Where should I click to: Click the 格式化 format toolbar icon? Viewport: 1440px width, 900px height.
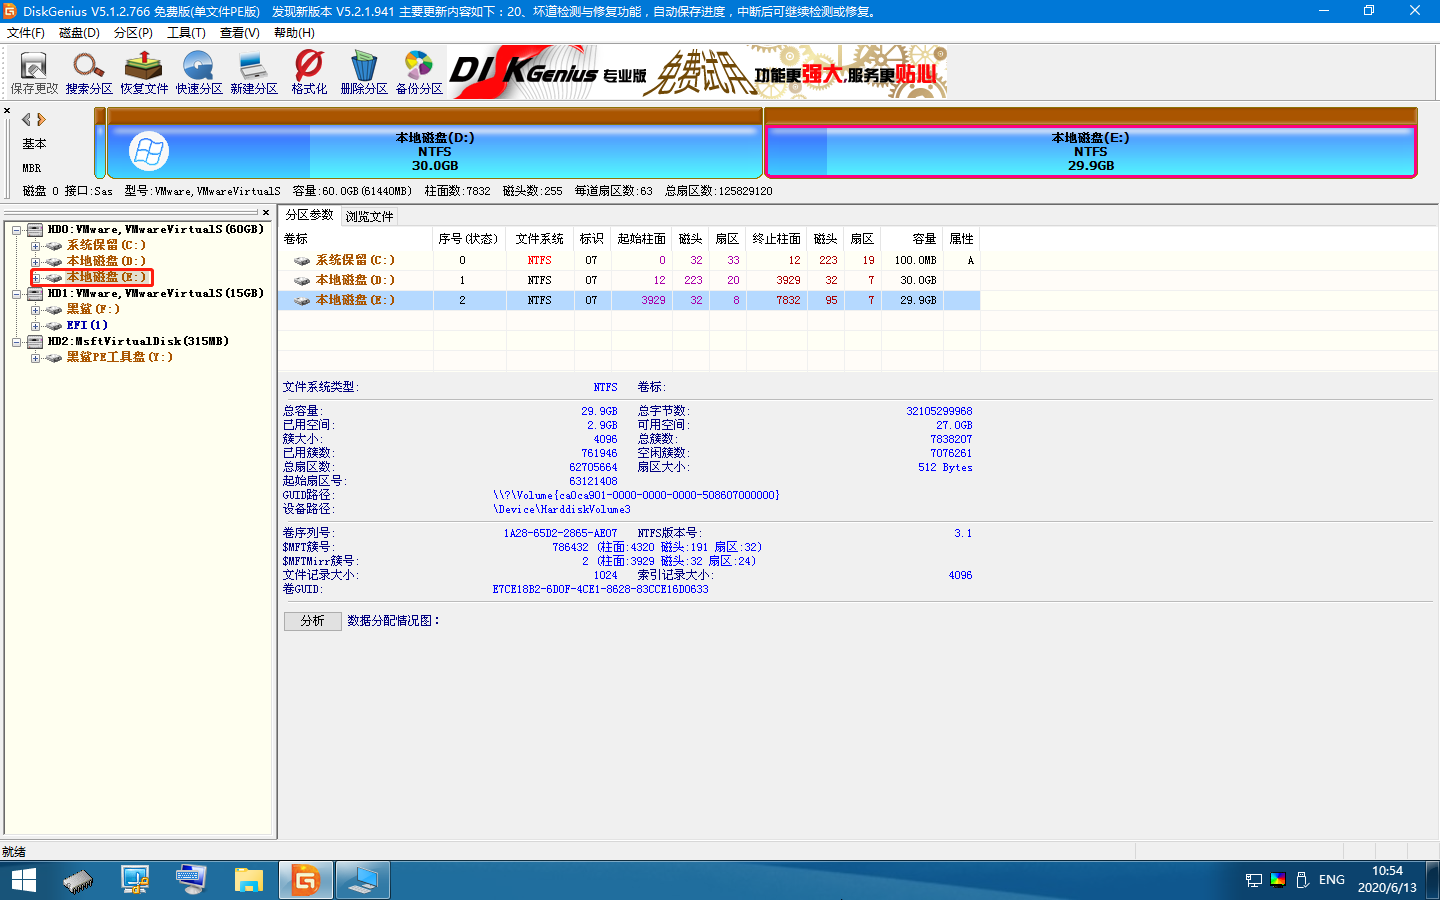click(x=309, y=73)
